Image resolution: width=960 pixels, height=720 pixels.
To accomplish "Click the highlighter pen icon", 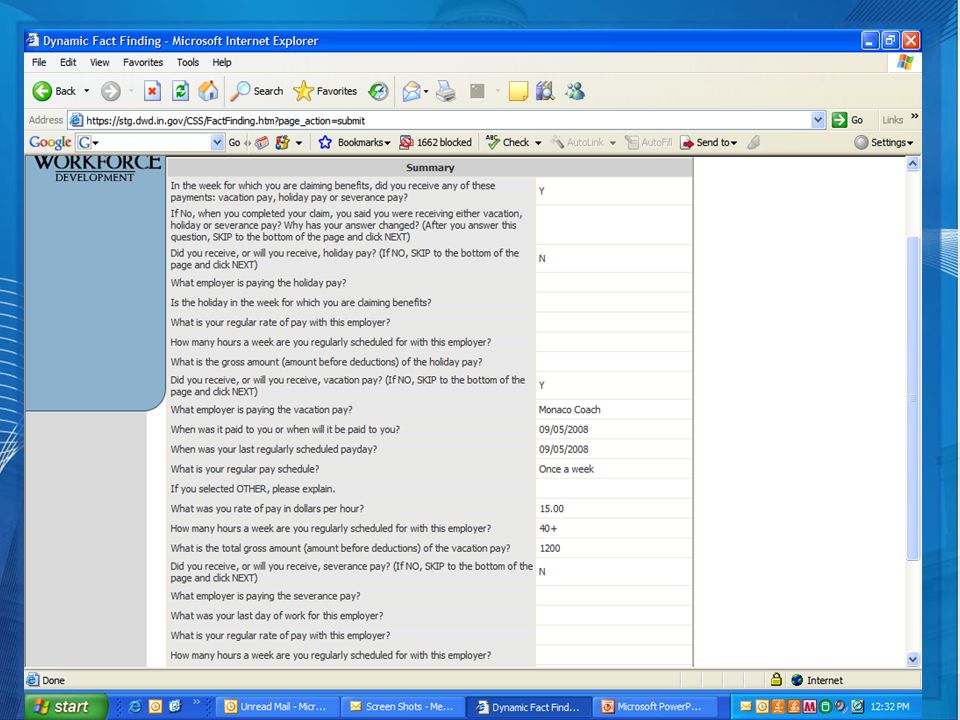I will tap(754, 143).
